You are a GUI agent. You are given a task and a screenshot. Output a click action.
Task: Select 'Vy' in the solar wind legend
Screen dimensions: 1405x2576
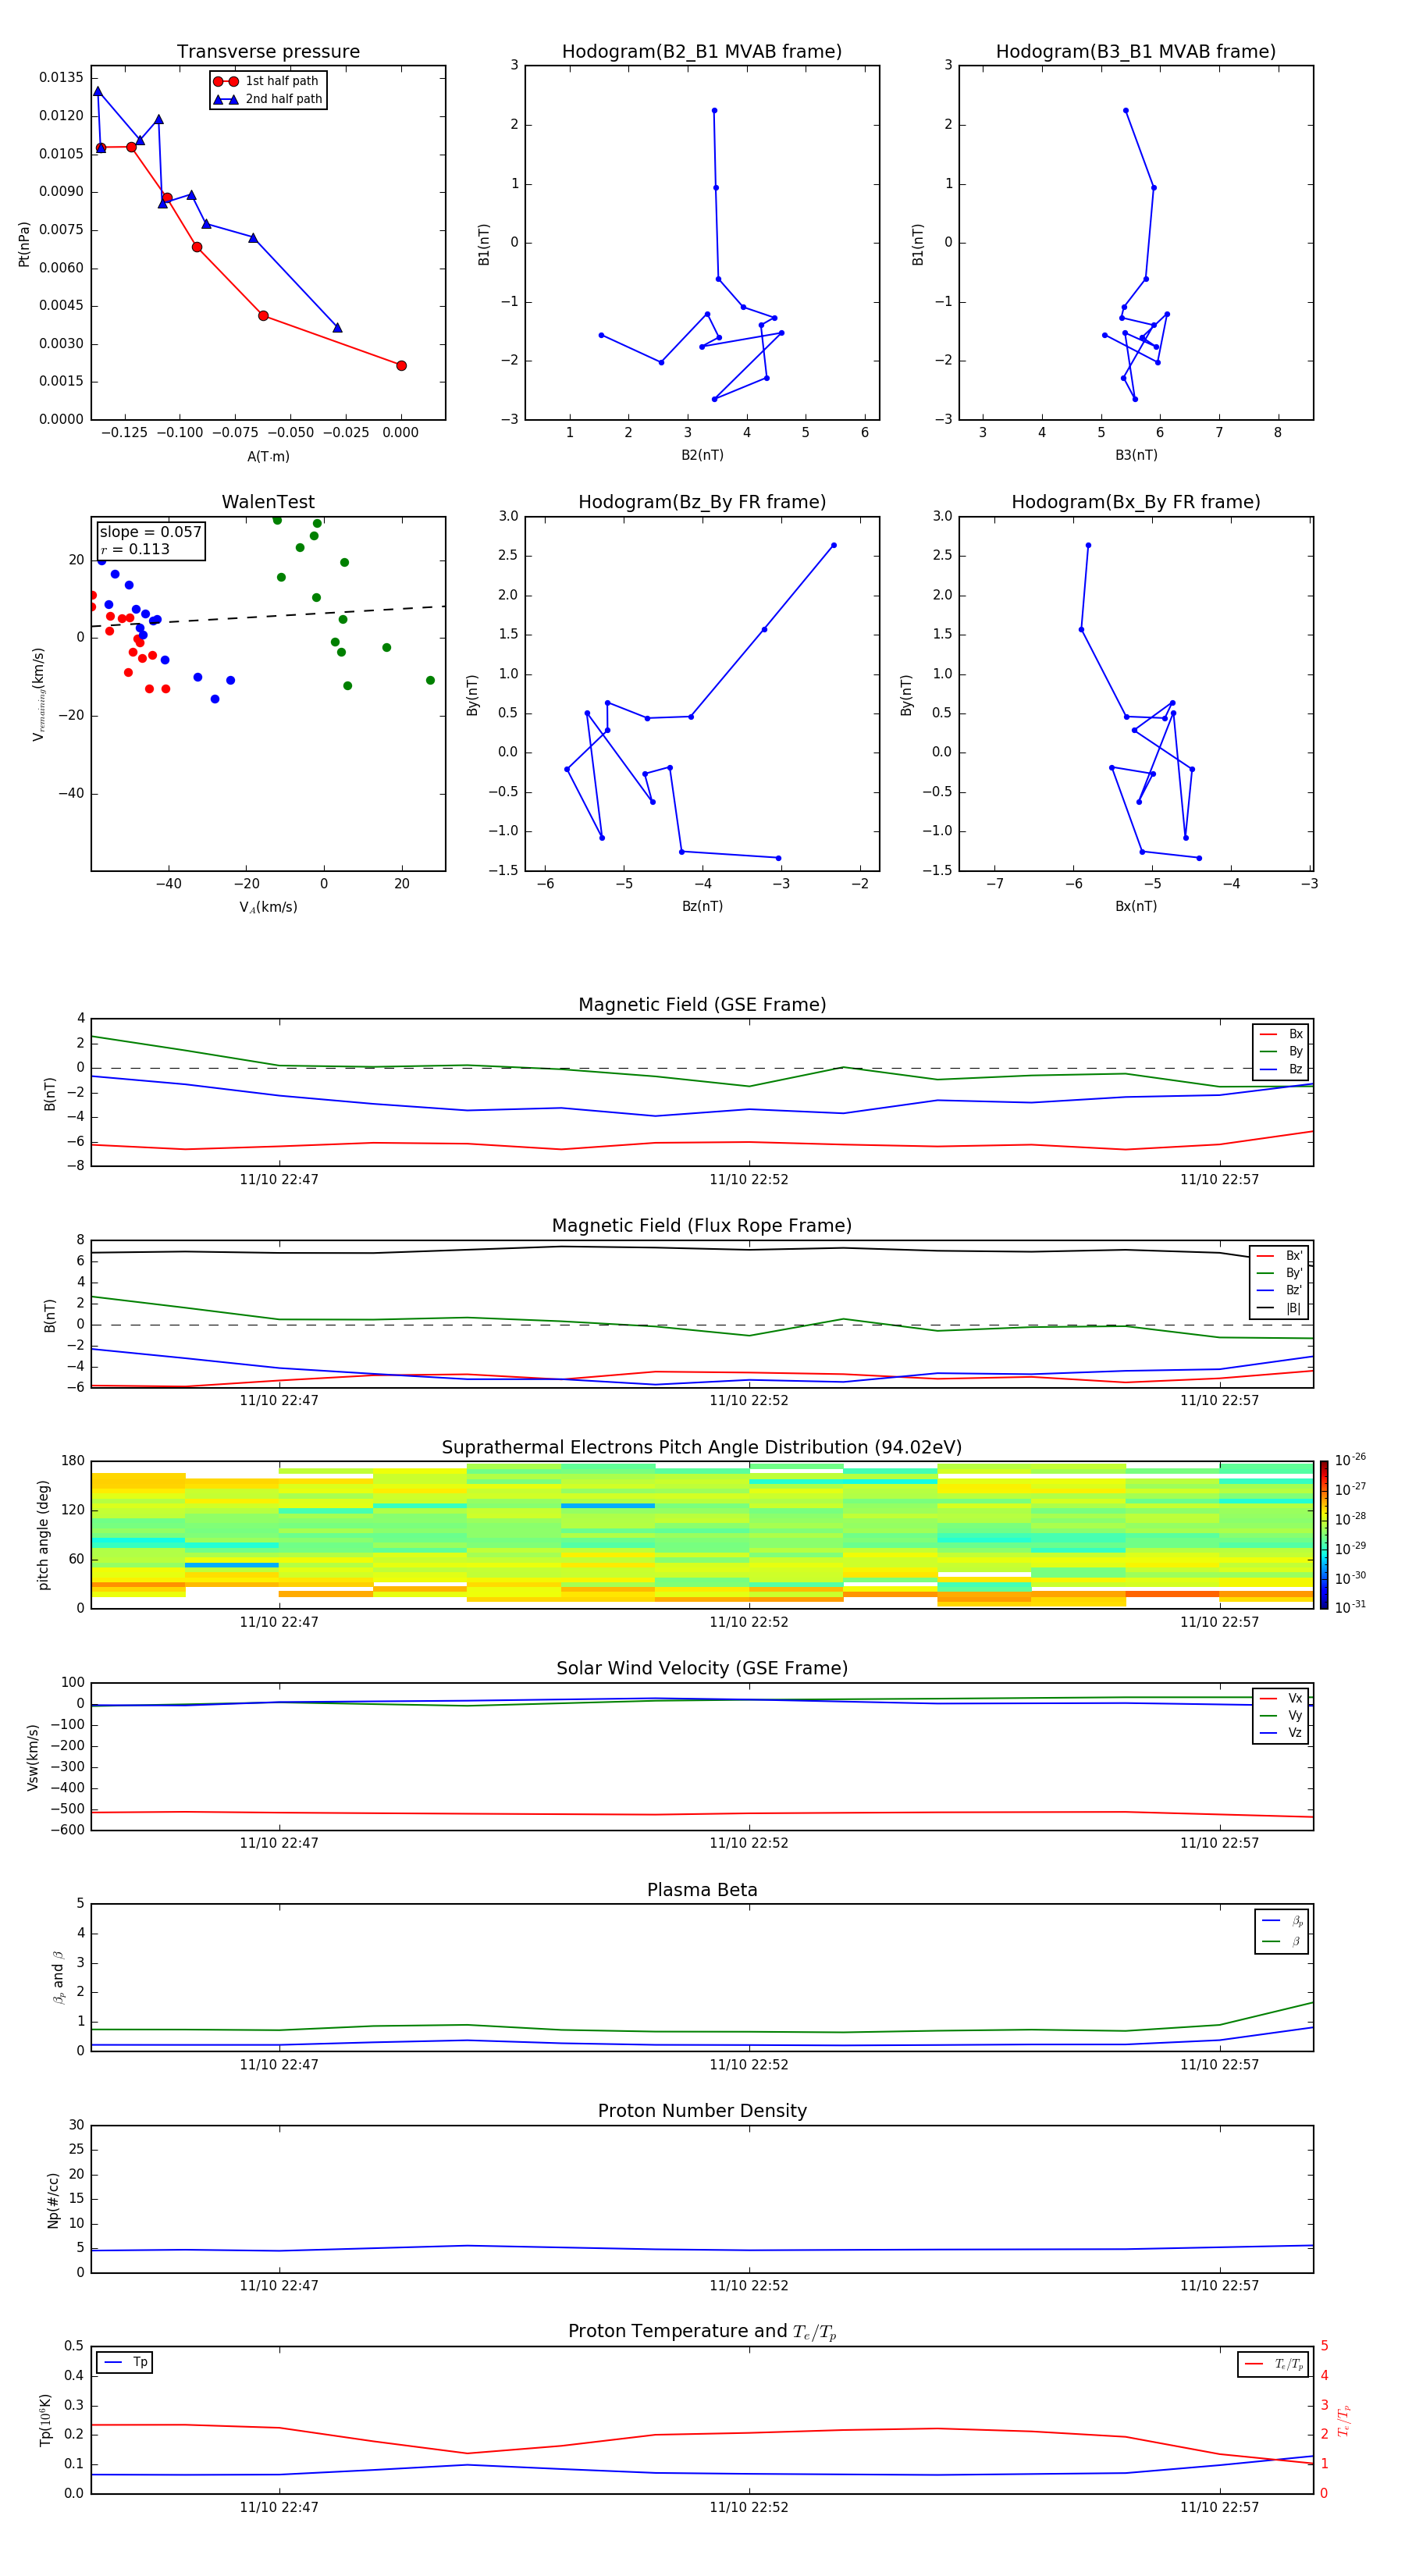click(x=1281, y=1716)
